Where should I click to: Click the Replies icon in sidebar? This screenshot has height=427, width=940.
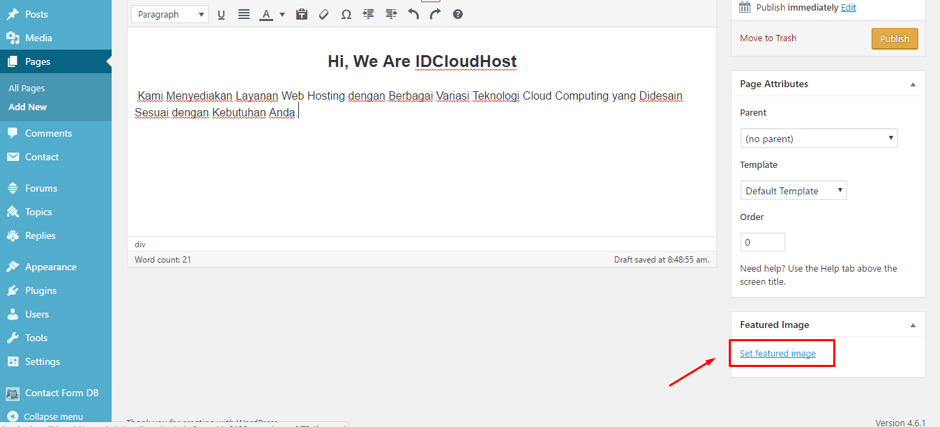pos(13,236)
